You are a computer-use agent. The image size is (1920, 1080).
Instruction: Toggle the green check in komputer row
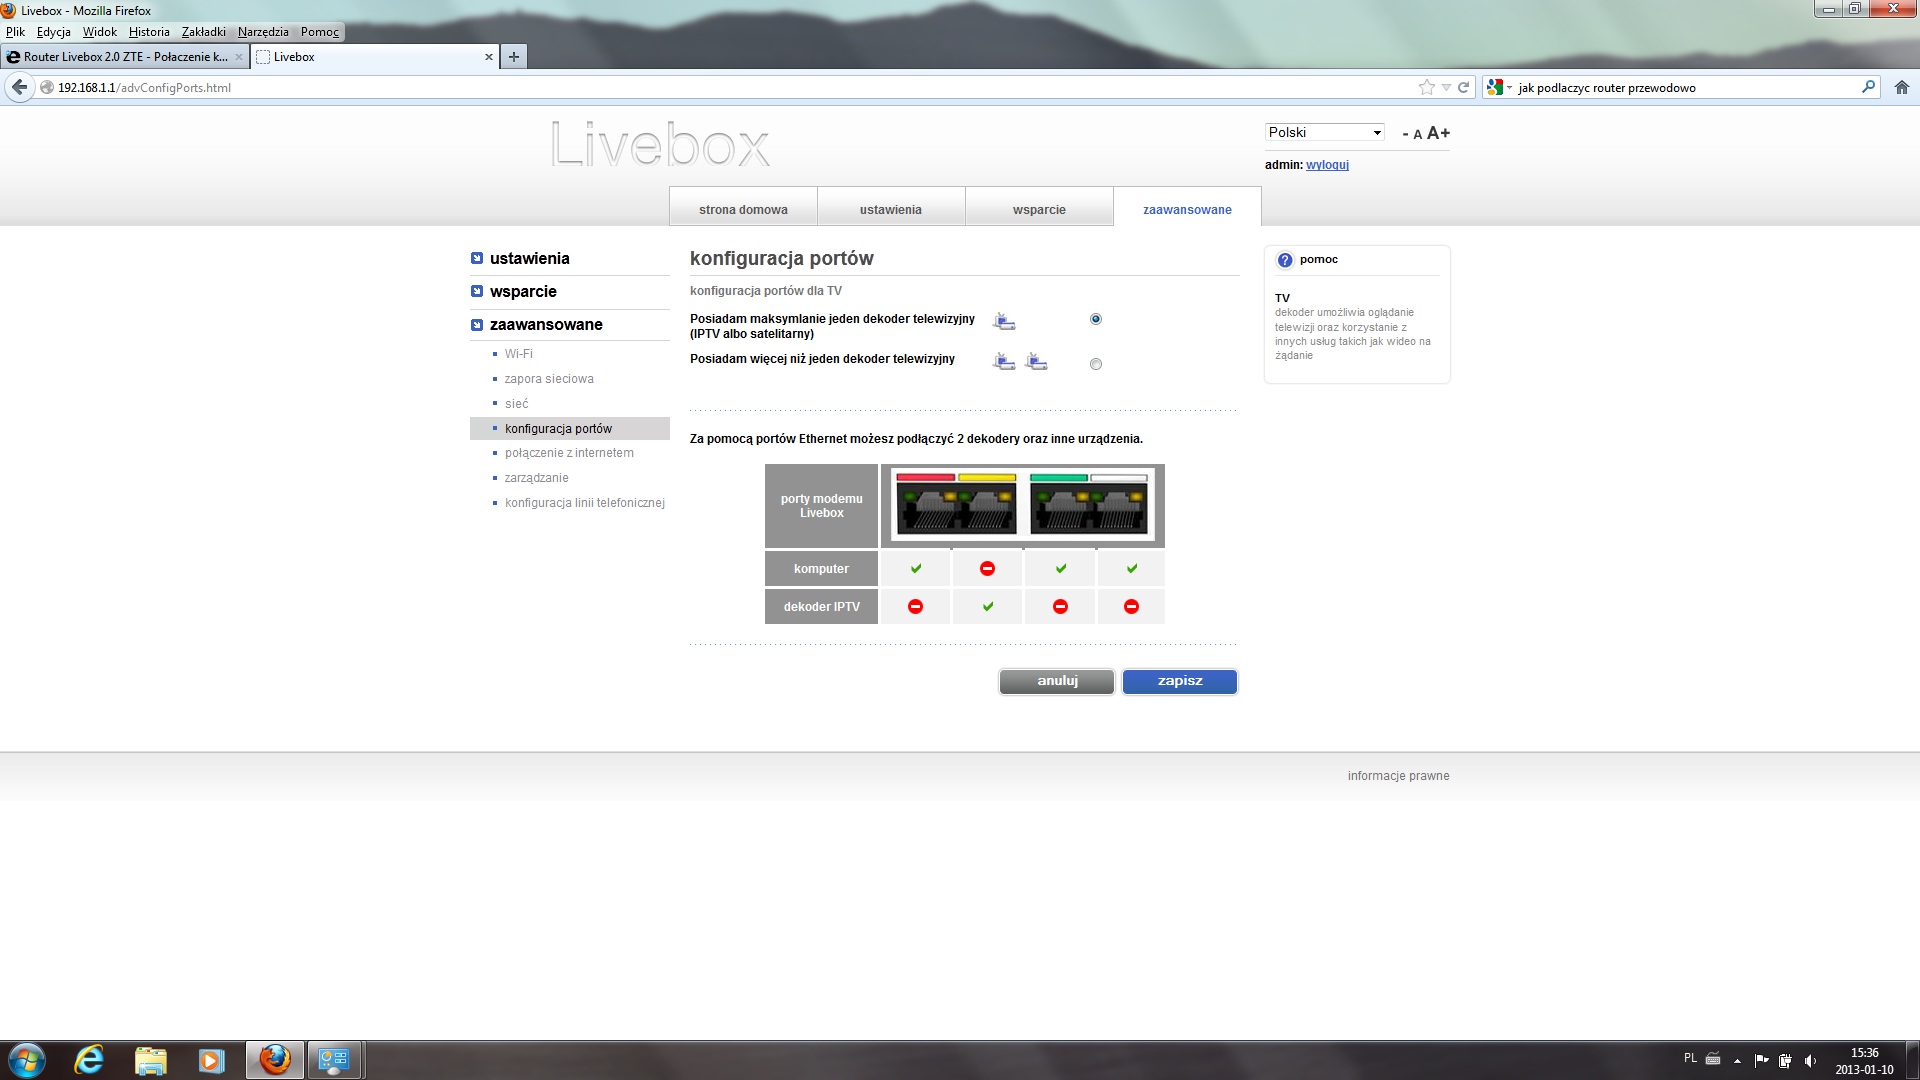(914, 568)
